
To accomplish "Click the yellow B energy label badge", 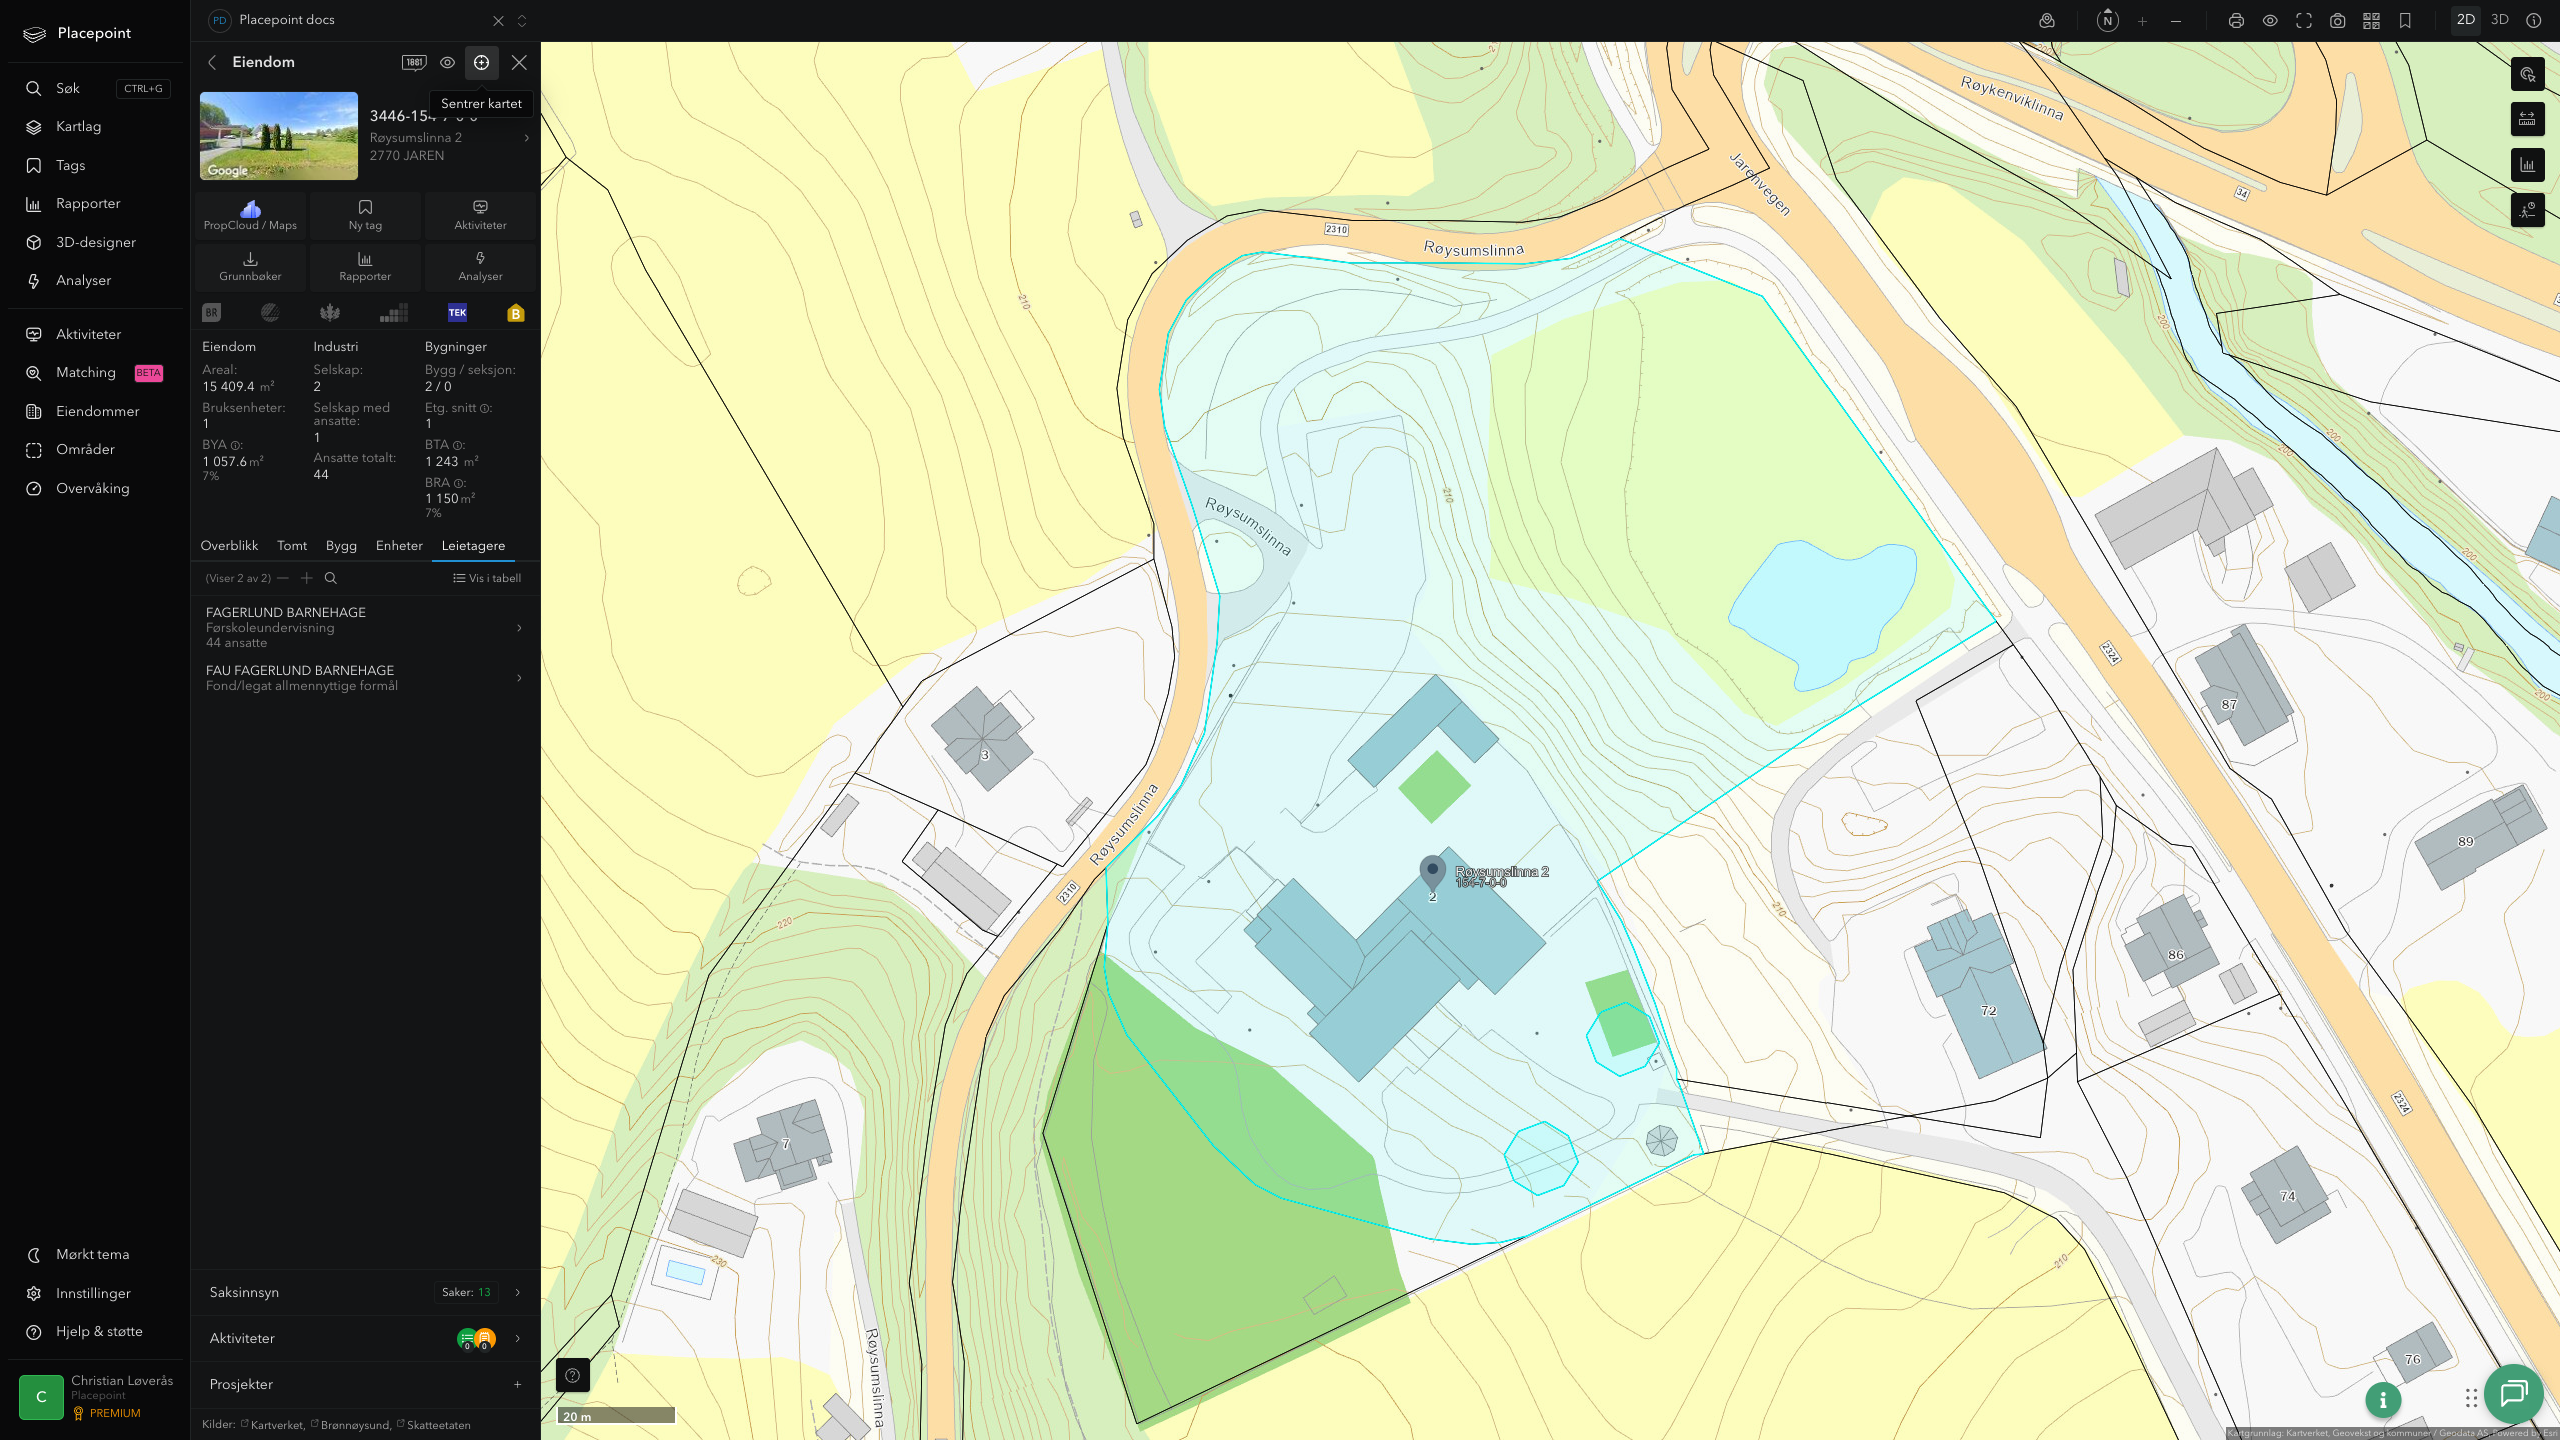I will (516, 313).
